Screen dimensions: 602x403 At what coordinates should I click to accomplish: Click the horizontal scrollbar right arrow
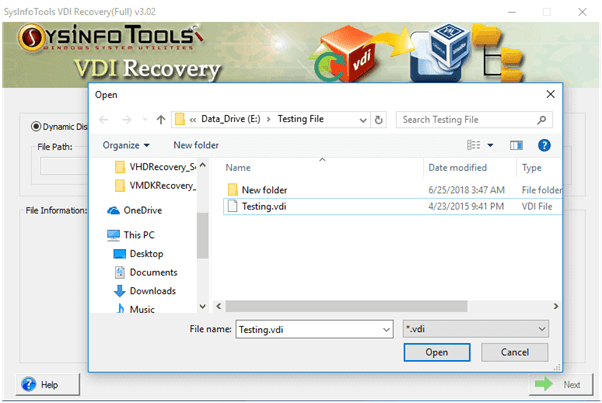[556, 306]
